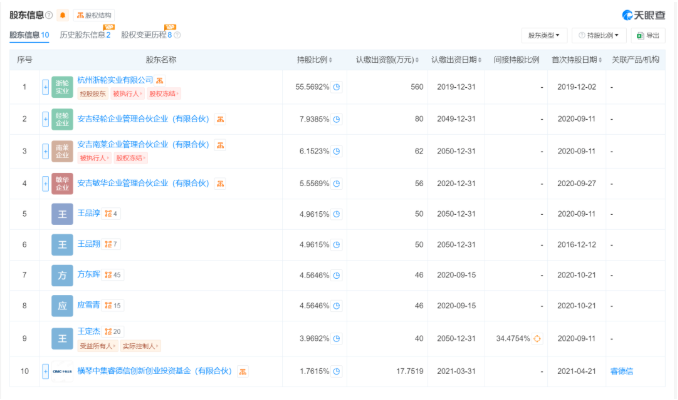Switch to 历史股东信息 tab
678x400 pixels.
coord(84,35)
